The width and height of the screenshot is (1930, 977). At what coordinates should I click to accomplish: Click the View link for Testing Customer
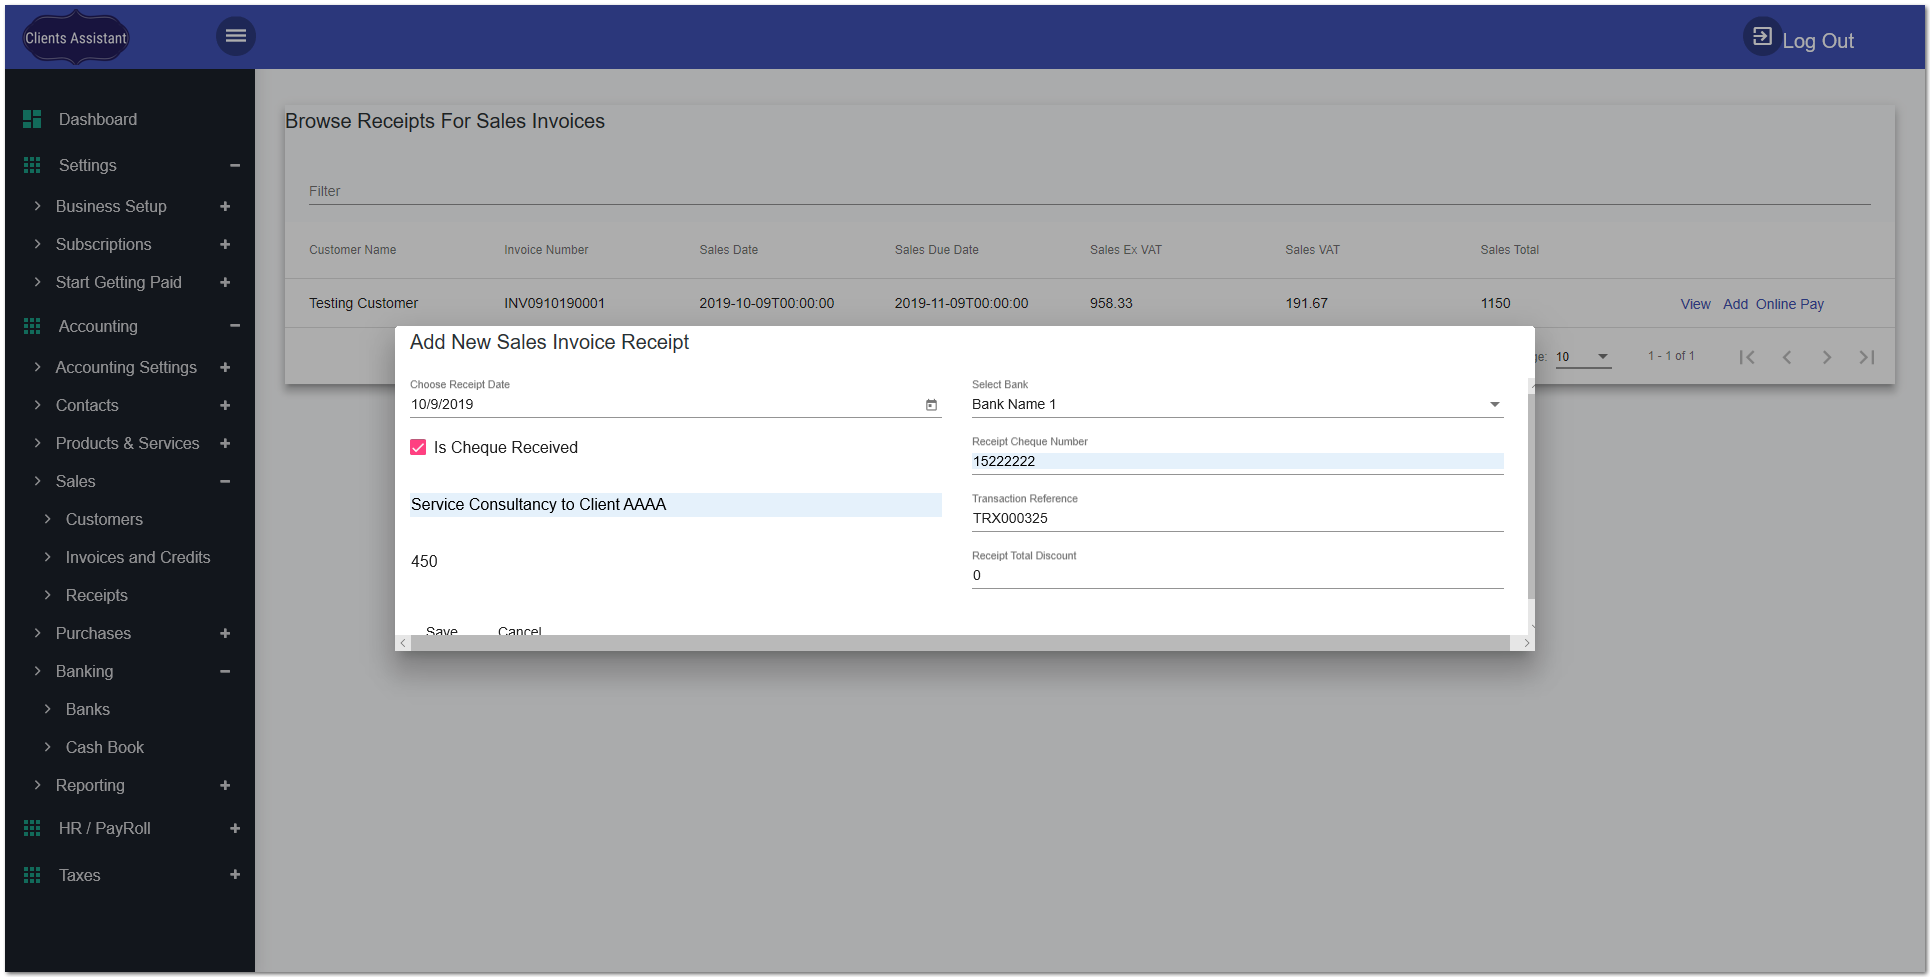pyautogui.click(x=1695, y=304)
